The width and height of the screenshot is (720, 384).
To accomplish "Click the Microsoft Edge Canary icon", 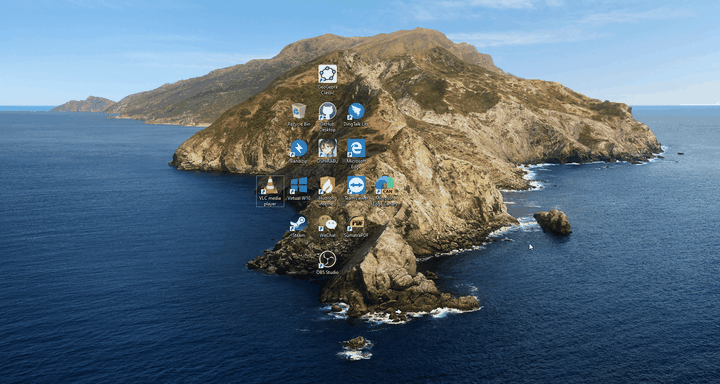I will (385, 185).
